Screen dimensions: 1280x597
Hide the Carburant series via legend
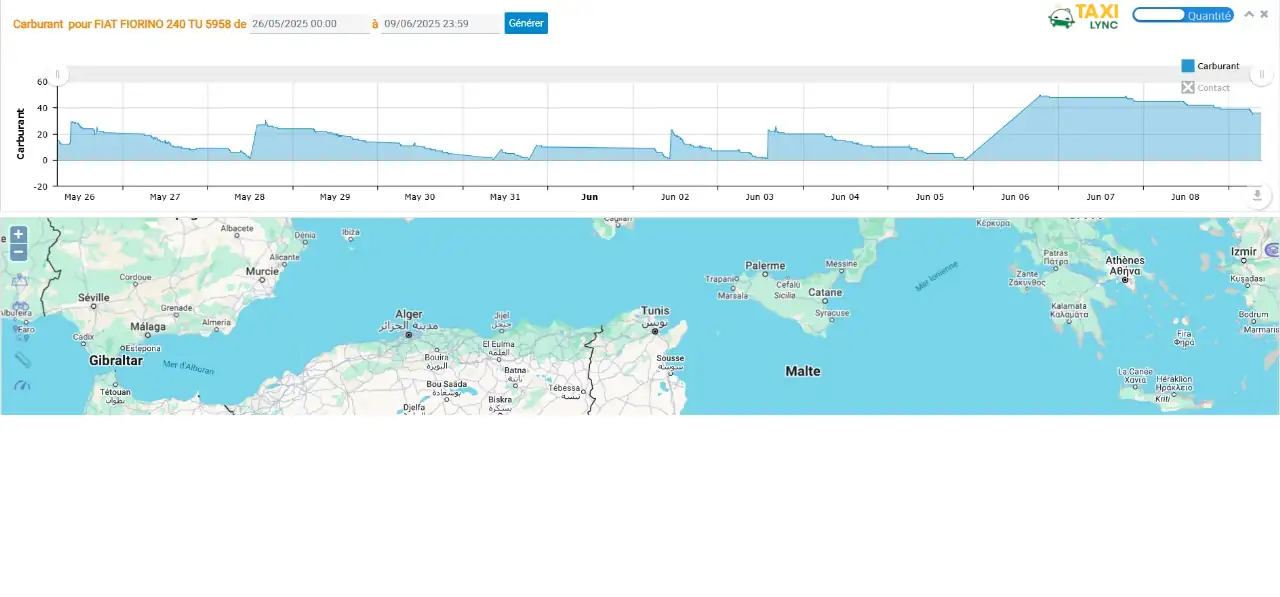click(1210, 66)
